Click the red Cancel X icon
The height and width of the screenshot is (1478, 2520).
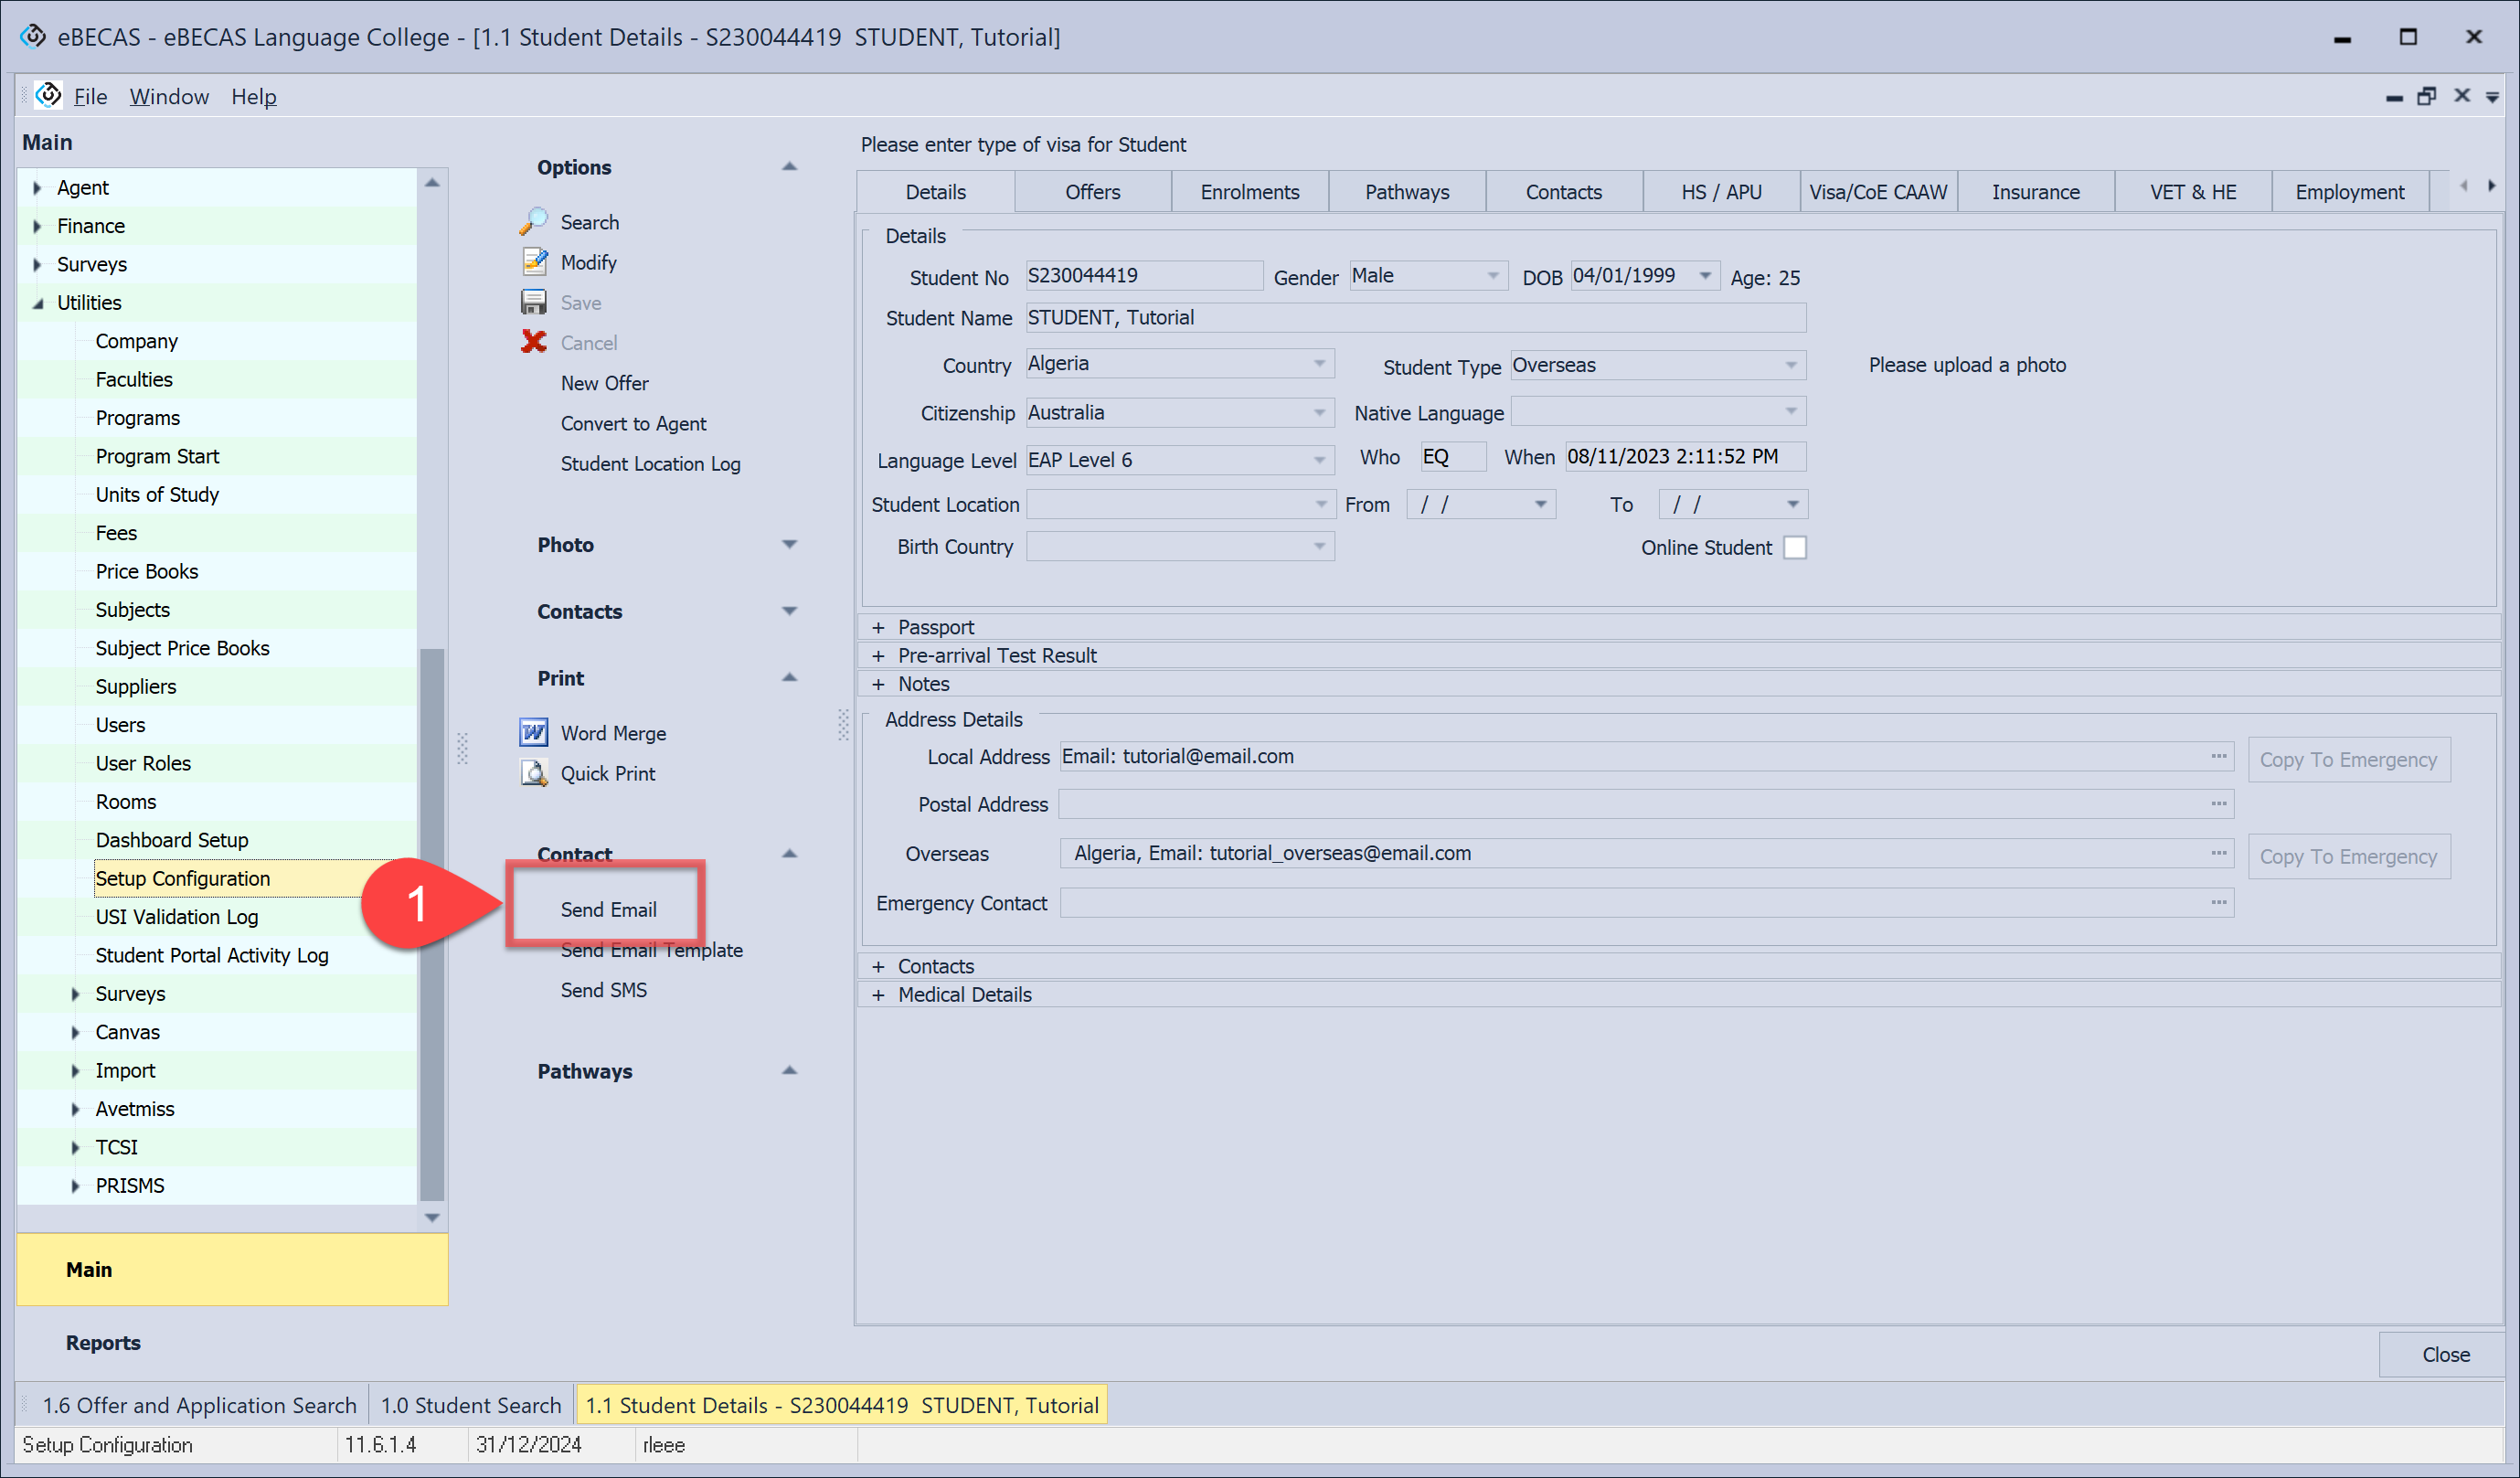click(x=534, y=342)
